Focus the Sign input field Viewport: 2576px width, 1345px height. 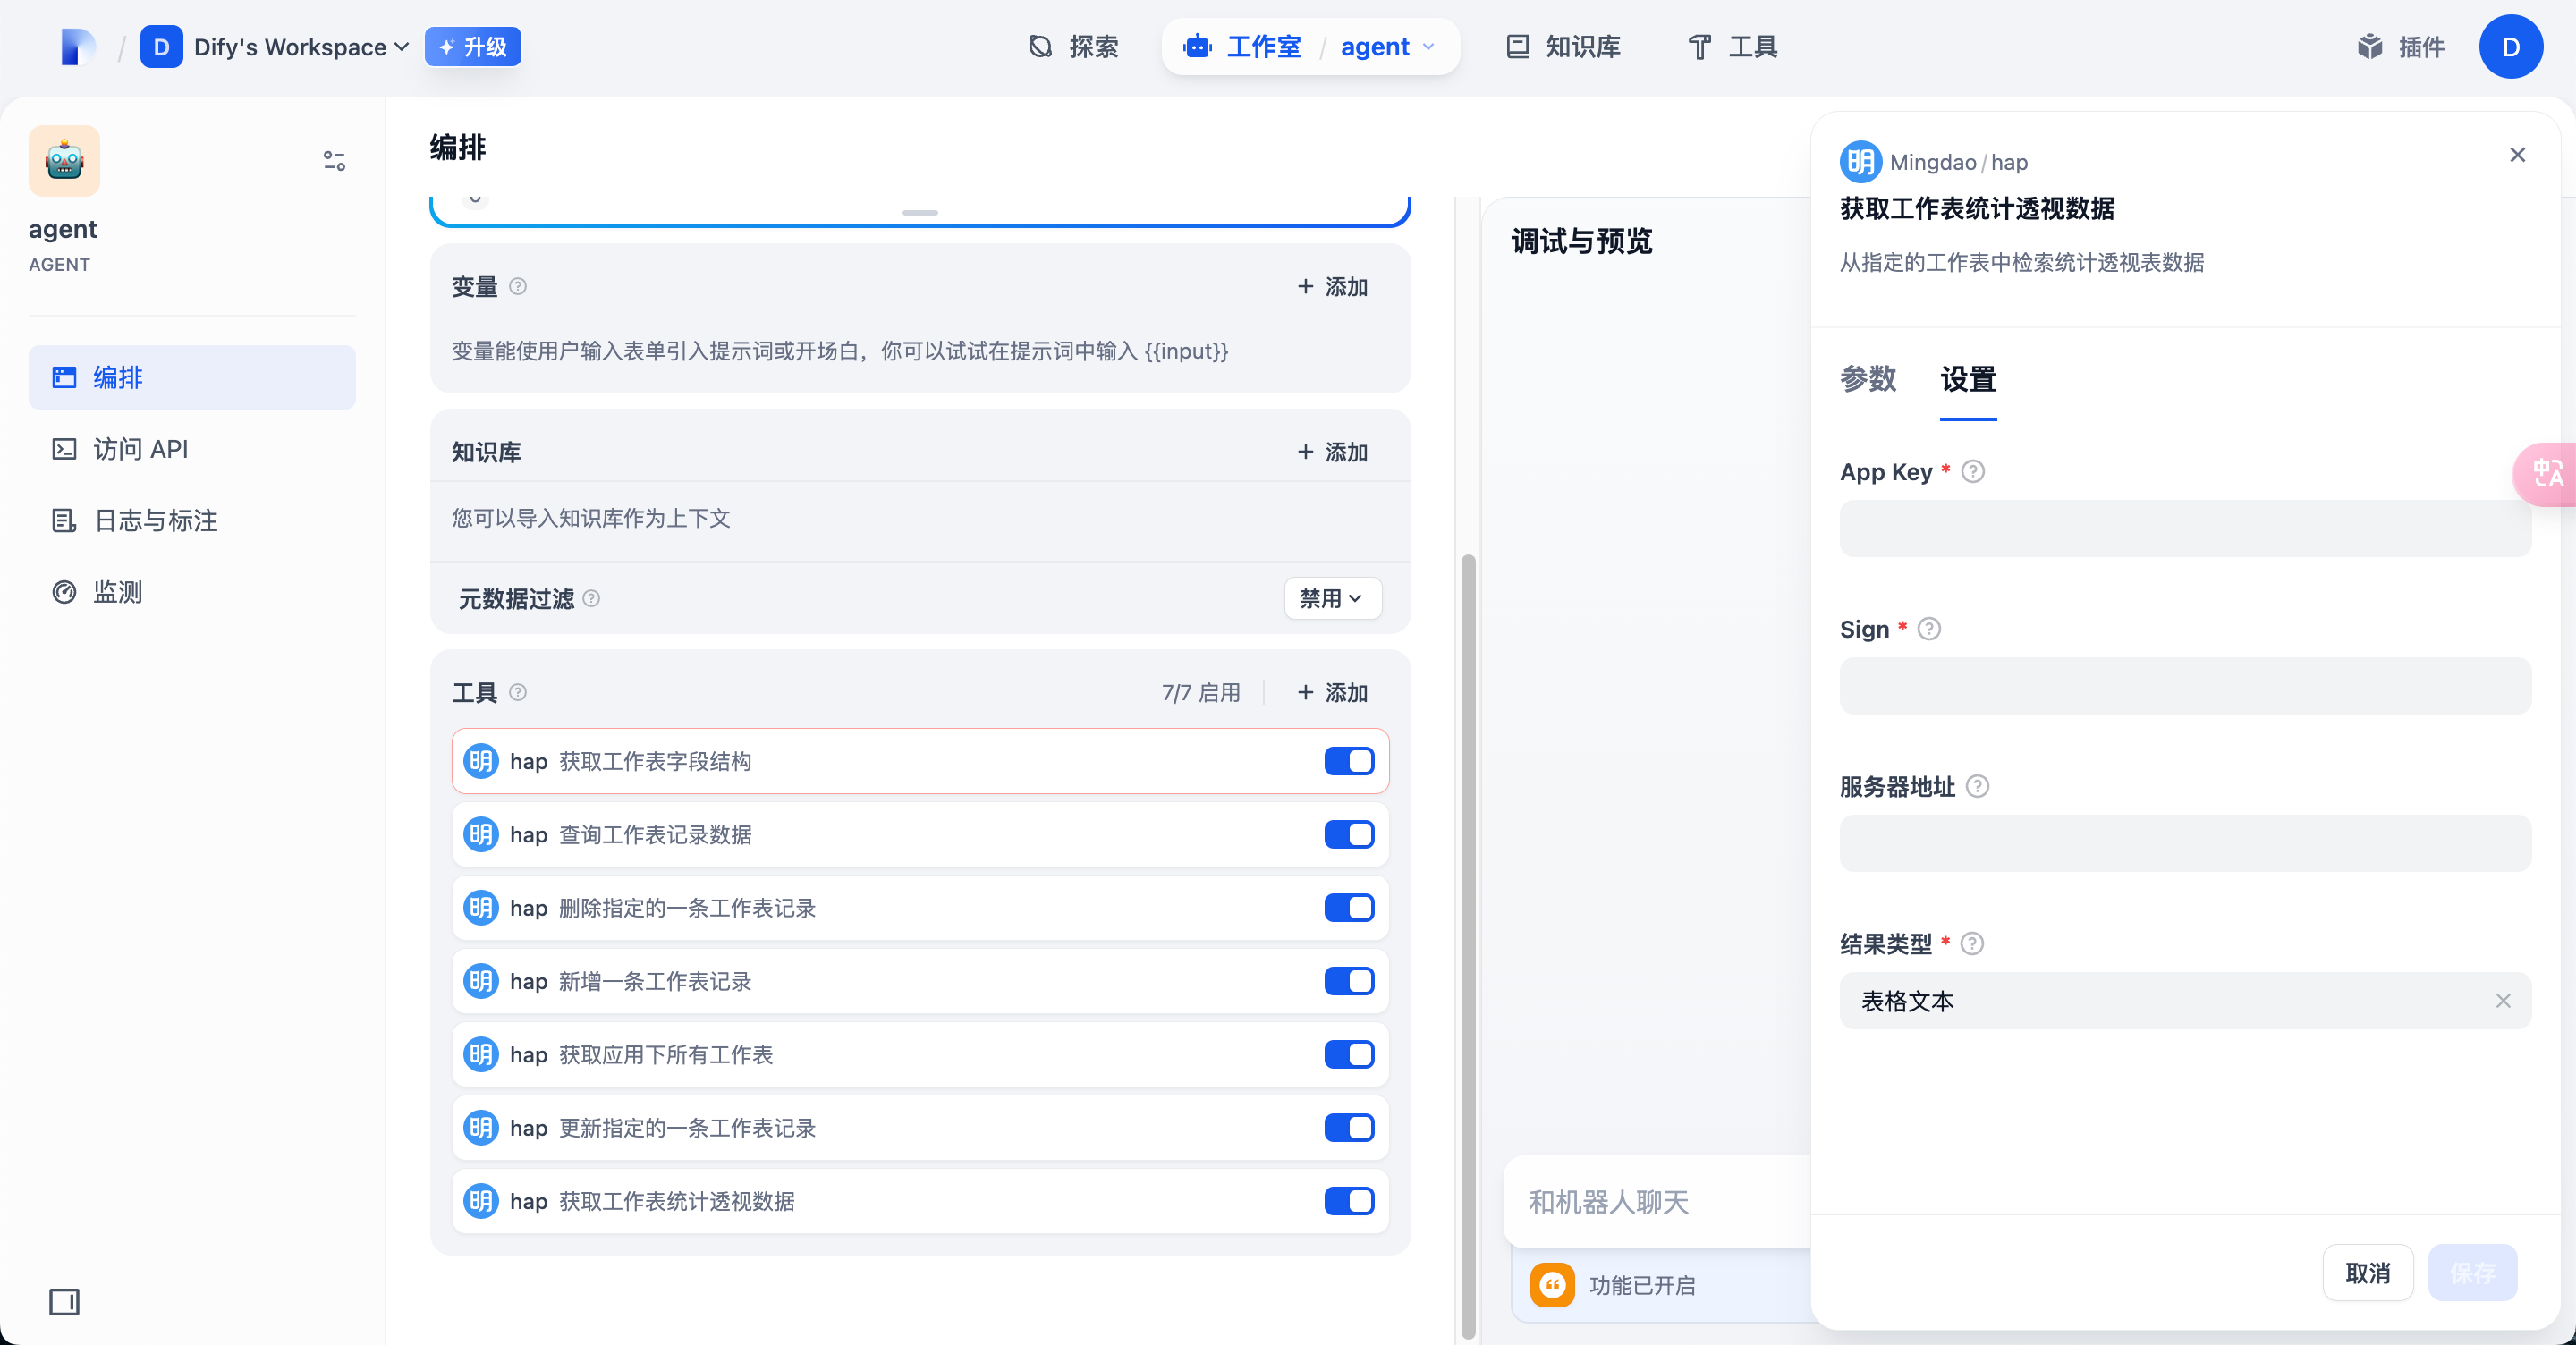point(2184,686)
